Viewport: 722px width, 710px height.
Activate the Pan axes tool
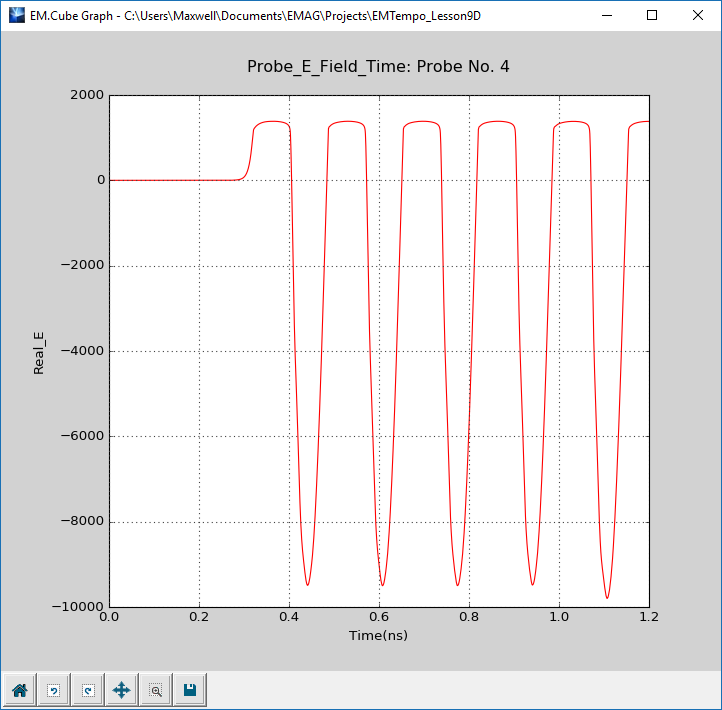[x=121, y=690]
